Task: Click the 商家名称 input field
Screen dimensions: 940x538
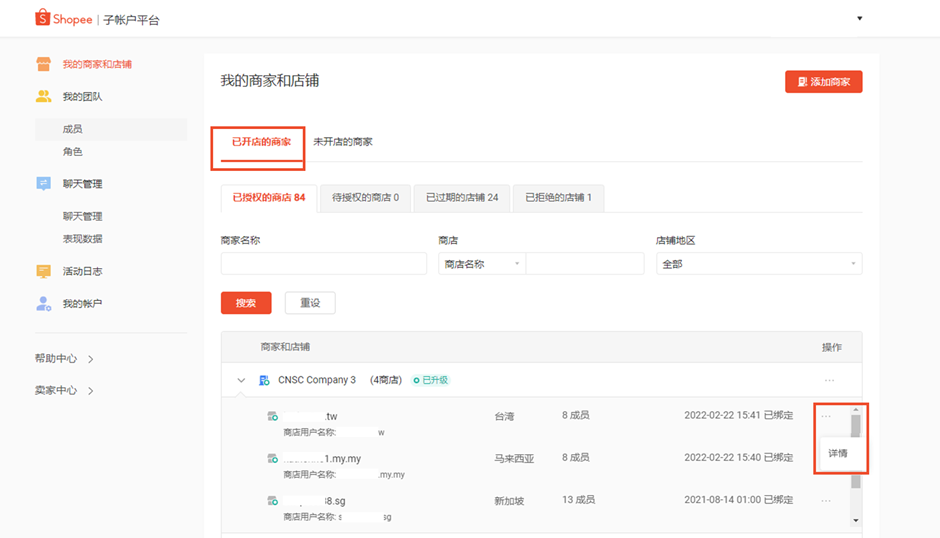Action: 323,264
